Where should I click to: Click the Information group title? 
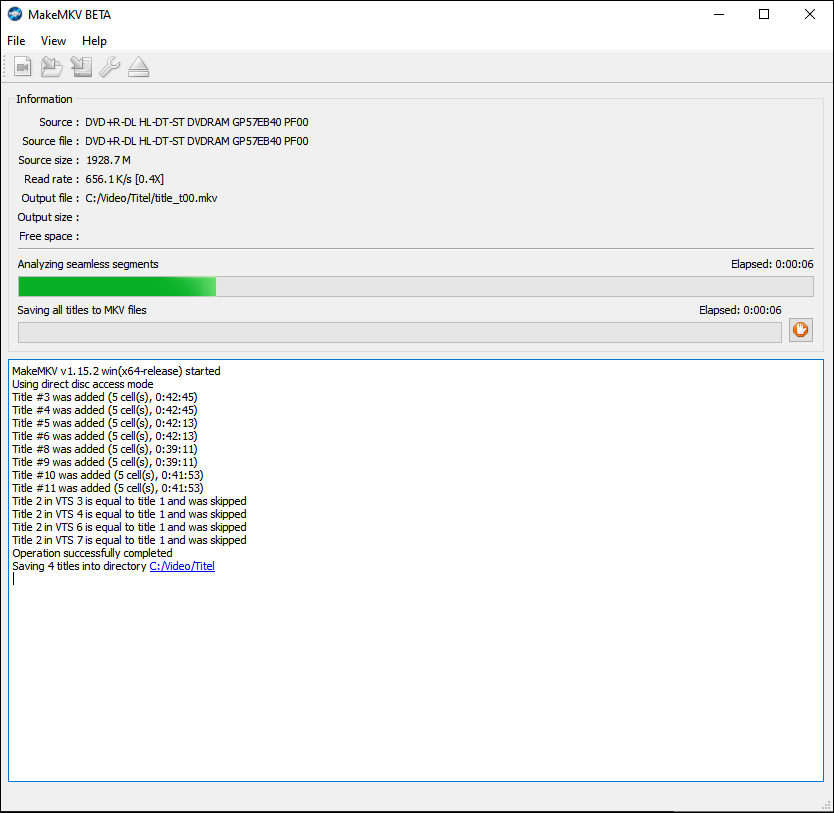tap(44, 99)
